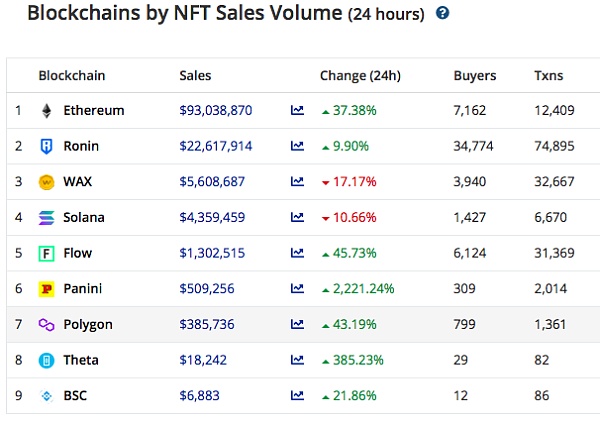
Task: Click the Solana blockchain logo icon
Action: click(46, 217)
